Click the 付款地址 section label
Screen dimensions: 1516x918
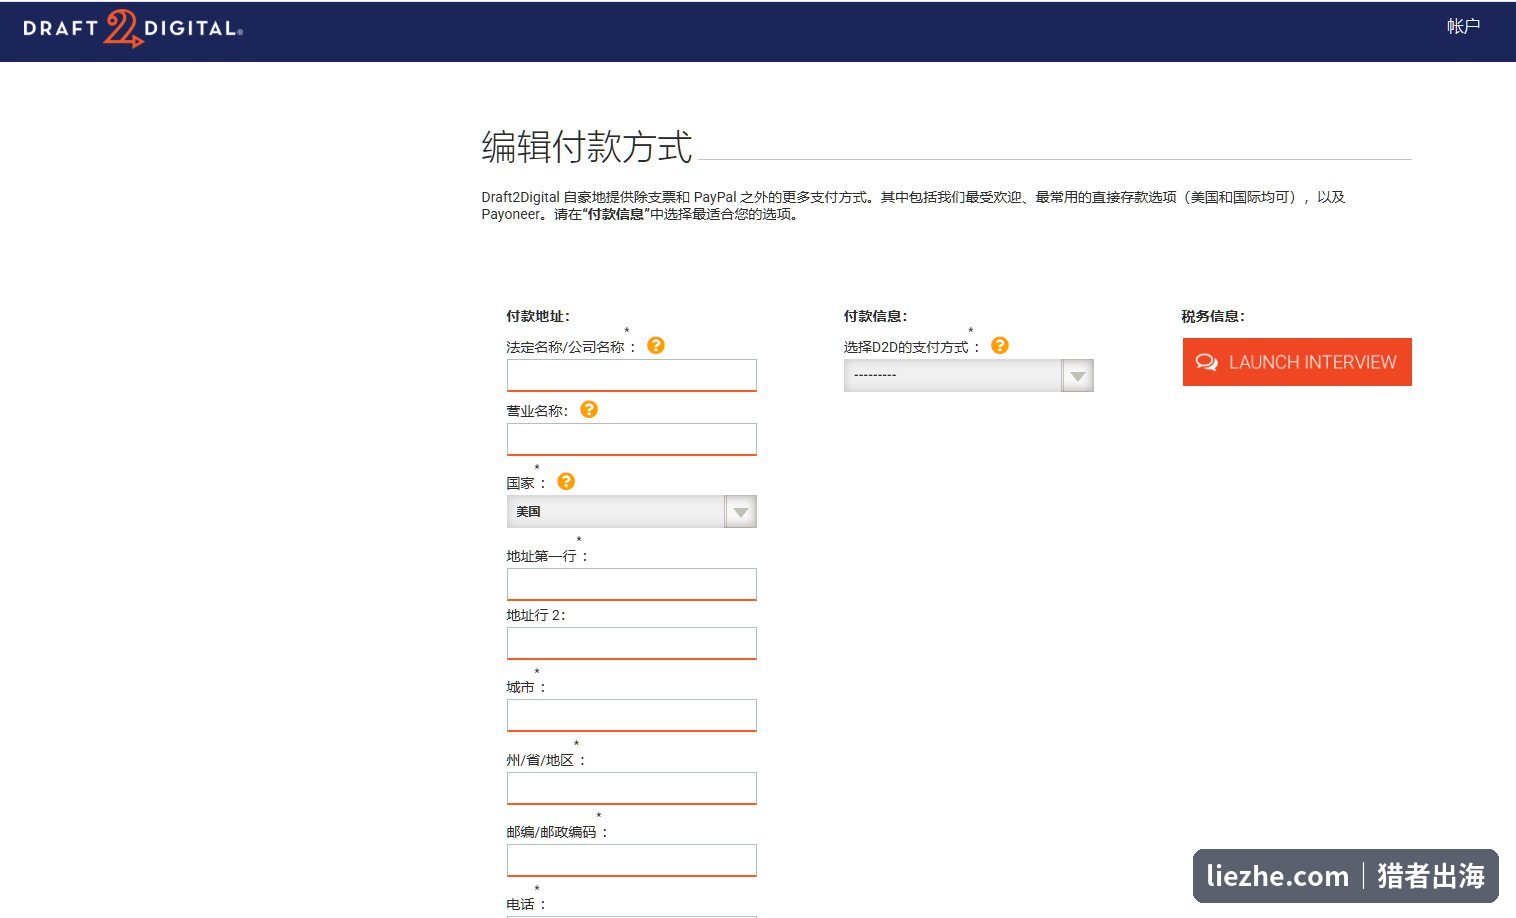click(538, 316)
